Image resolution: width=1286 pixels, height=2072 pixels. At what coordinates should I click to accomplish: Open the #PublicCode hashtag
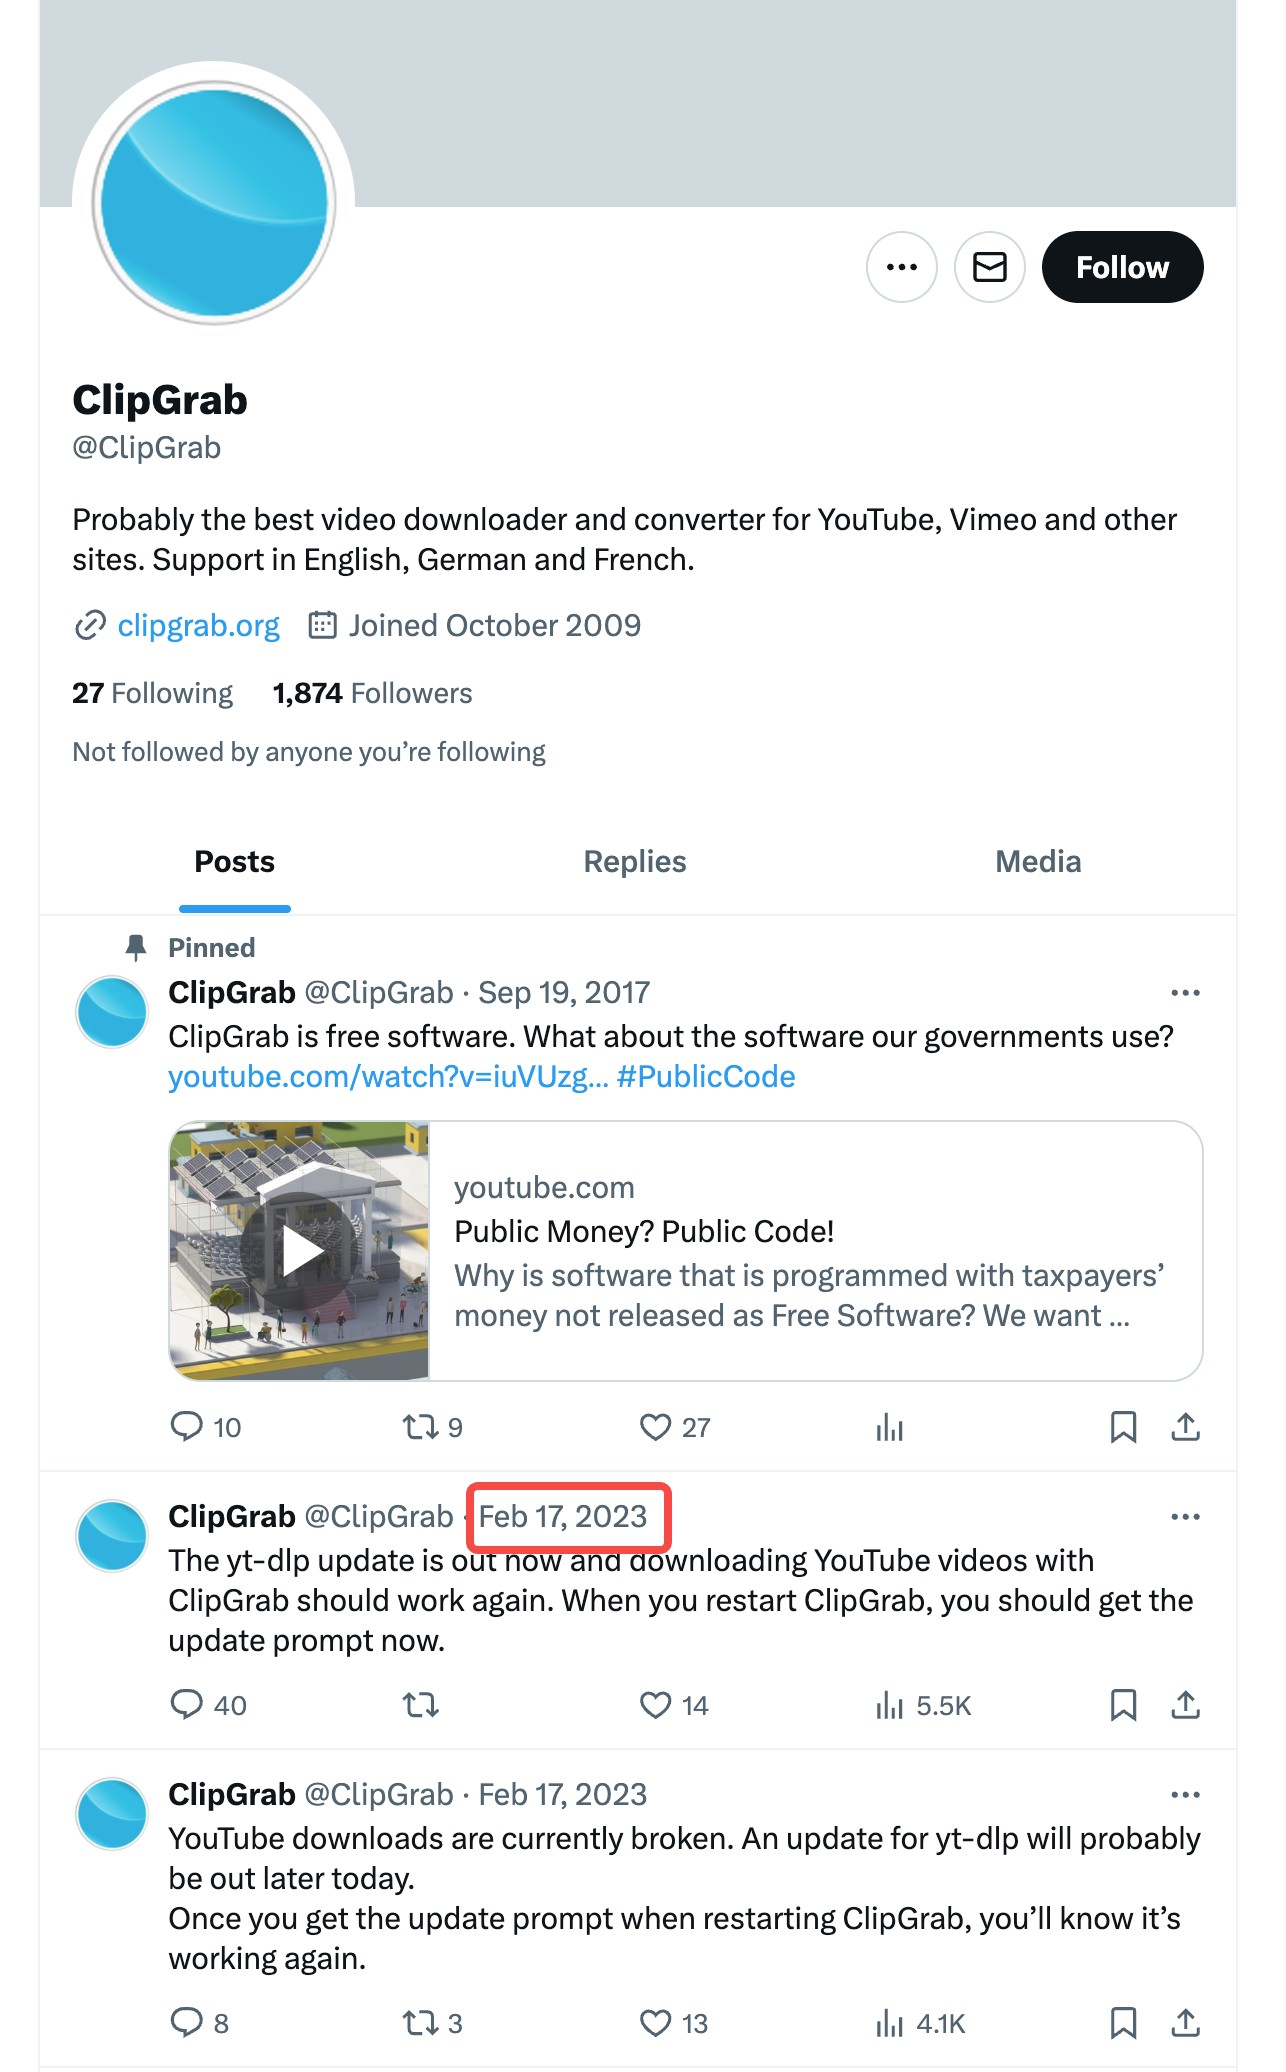(706, 1077)
